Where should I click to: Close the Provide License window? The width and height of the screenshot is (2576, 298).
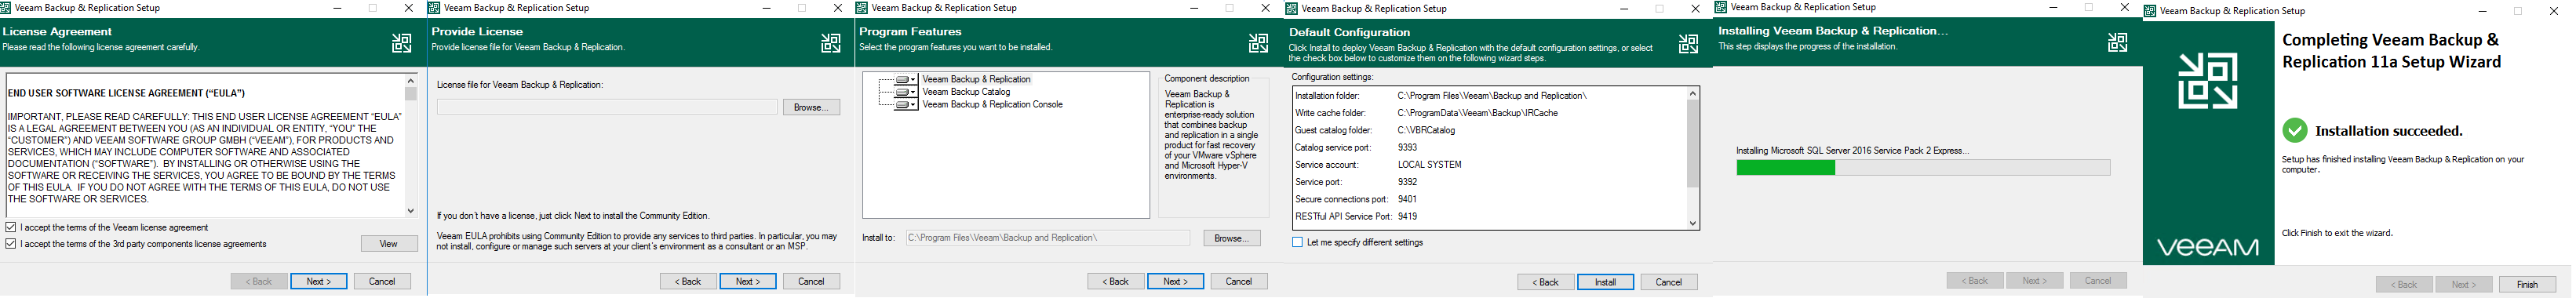pos(838,8)
